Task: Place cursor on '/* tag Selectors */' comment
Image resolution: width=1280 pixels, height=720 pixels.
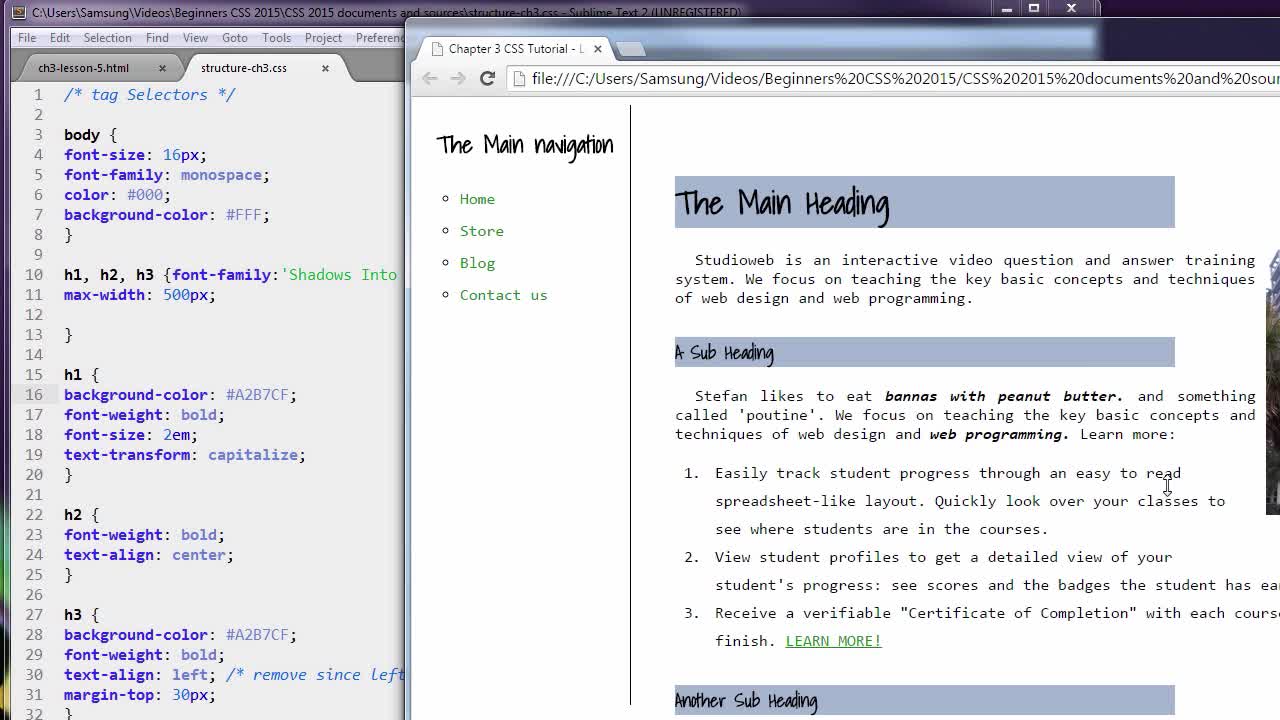Action: pos(149,95)
